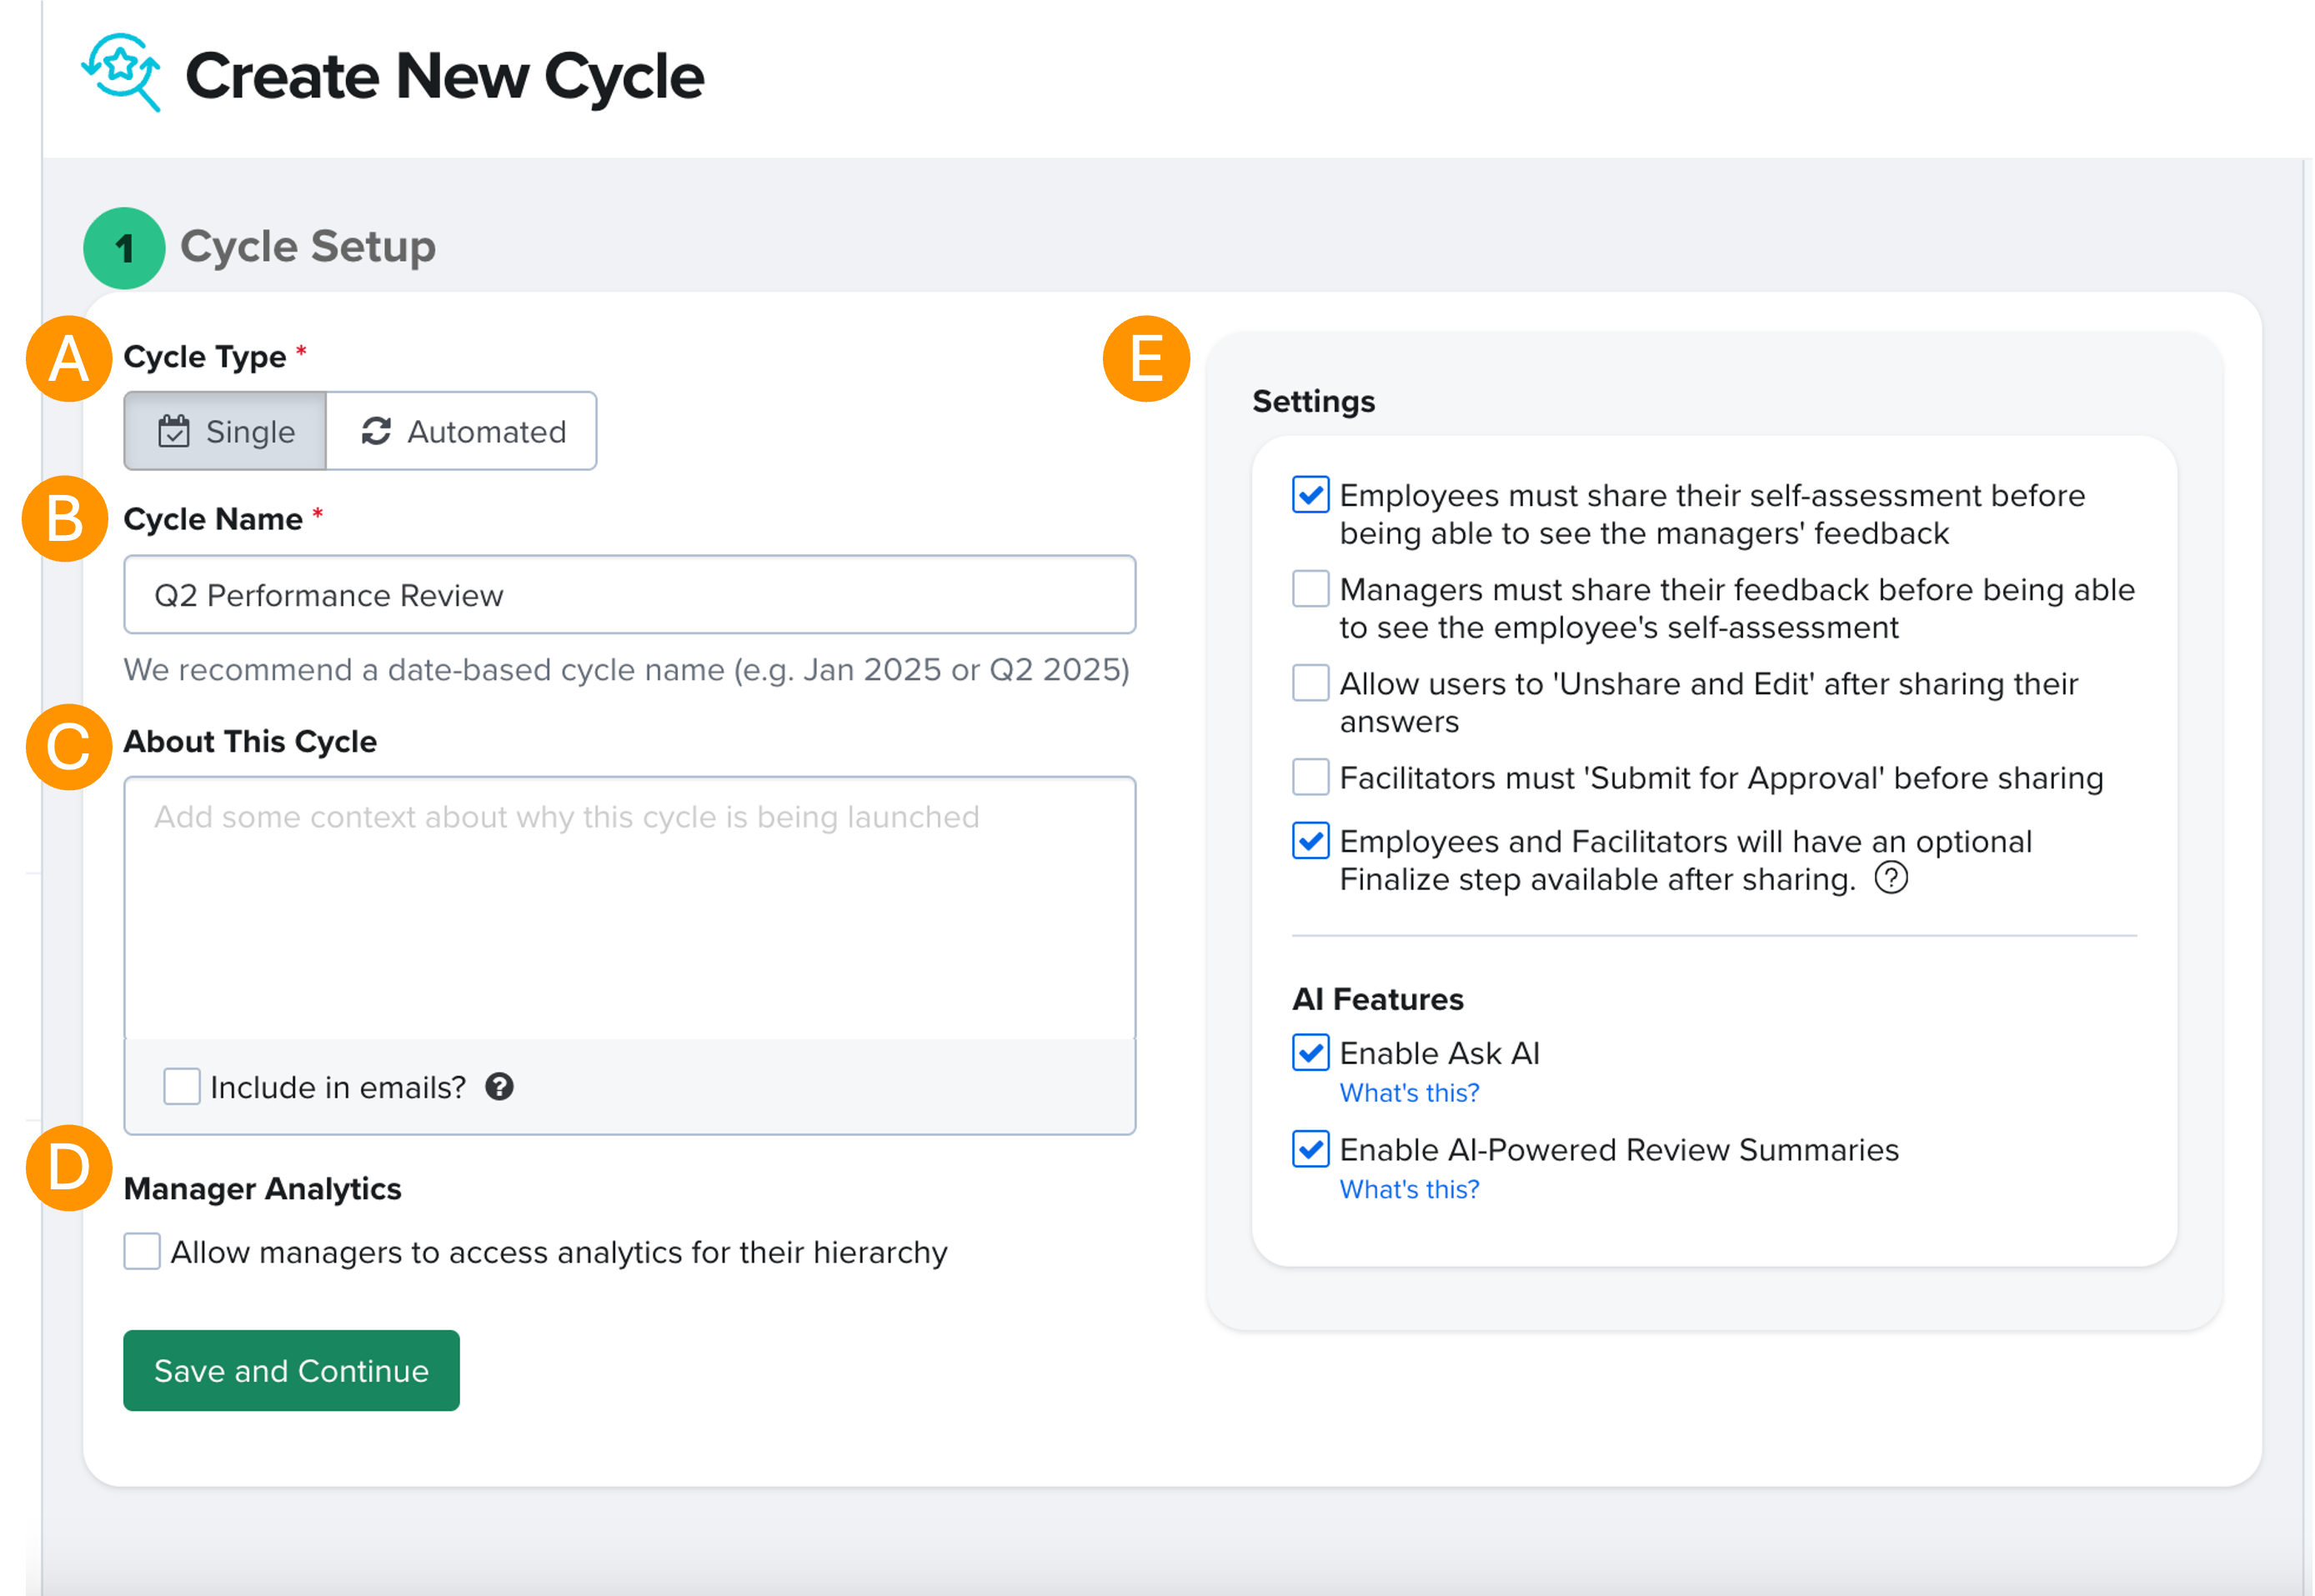
Task: Click the step 1 green circle badge
Action: (124, 248)
